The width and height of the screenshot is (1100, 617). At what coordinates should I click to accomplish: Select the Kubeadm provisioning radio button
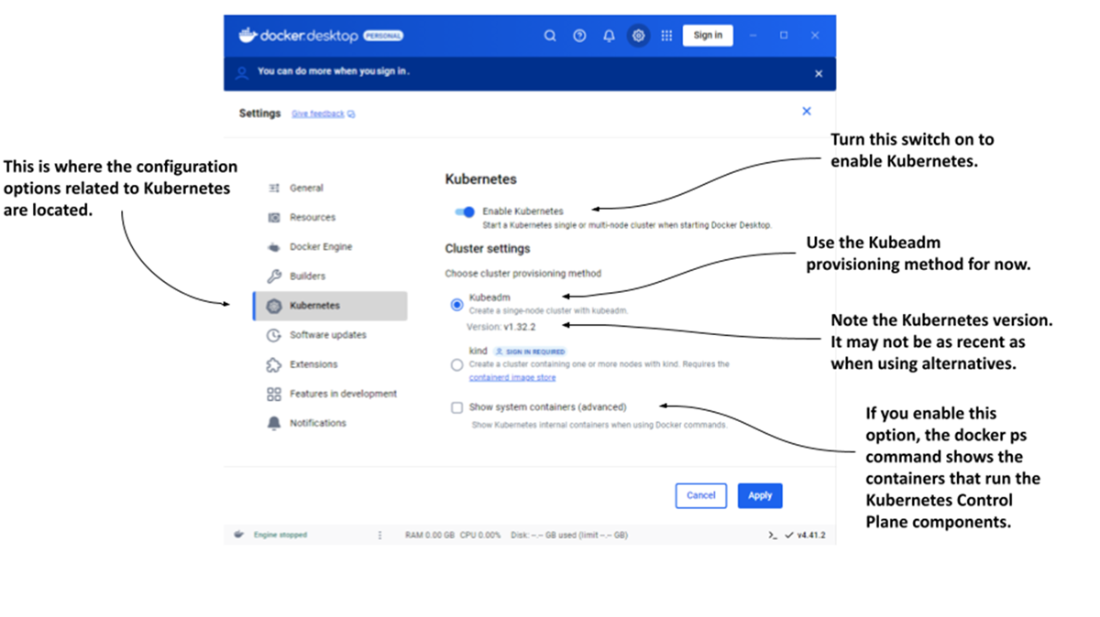[457, 304]
